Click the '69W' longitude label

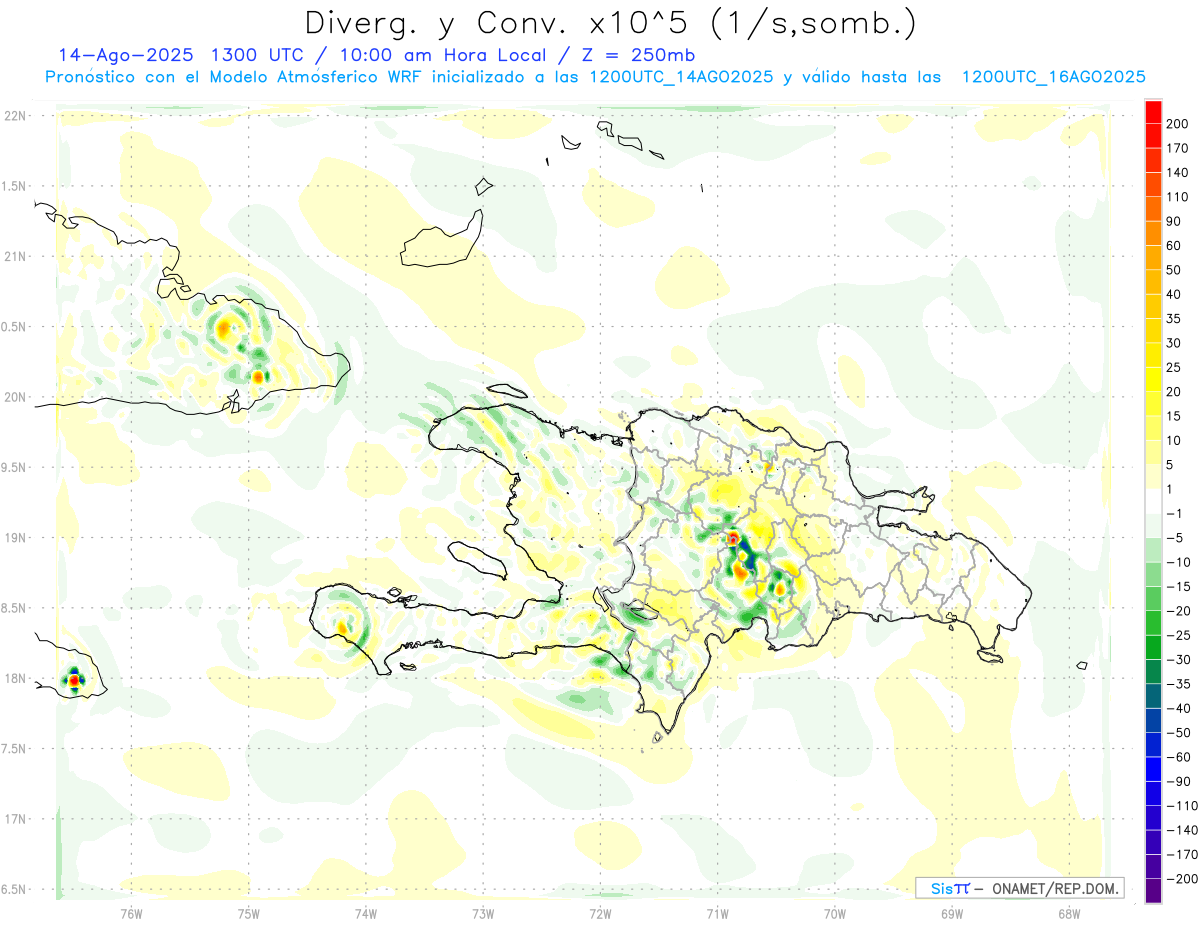coord(951,913)
